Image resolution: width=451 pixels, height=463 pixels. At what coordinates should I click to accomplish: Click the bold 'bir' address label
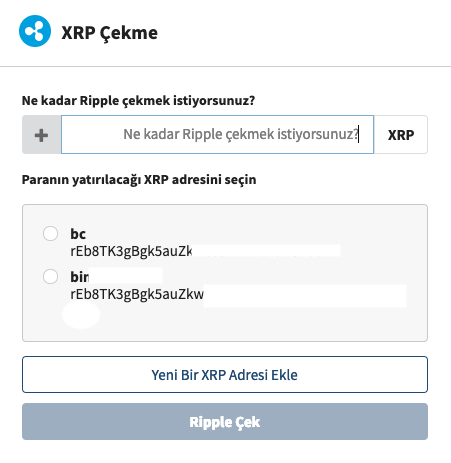click(x=79, y=277)
